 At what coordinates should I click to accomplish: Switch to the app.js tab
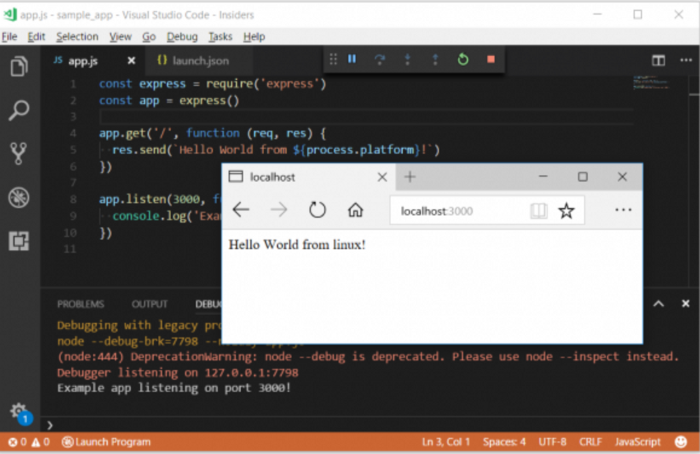(x=83, y=61)
